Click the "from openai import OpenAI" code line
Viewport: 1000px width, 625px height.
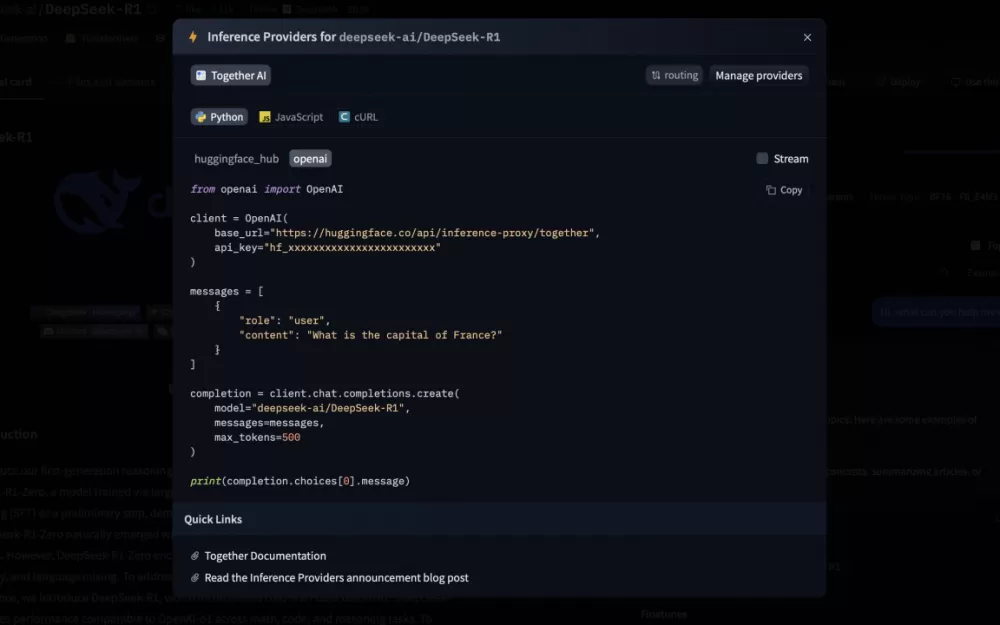267,189
